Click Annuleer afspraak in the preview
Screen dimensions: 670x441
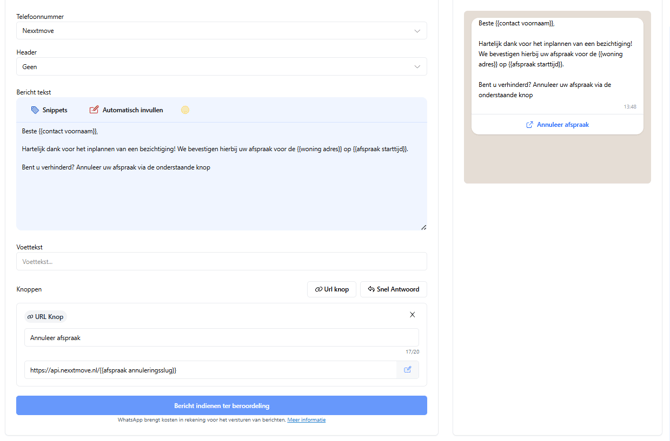562,125
